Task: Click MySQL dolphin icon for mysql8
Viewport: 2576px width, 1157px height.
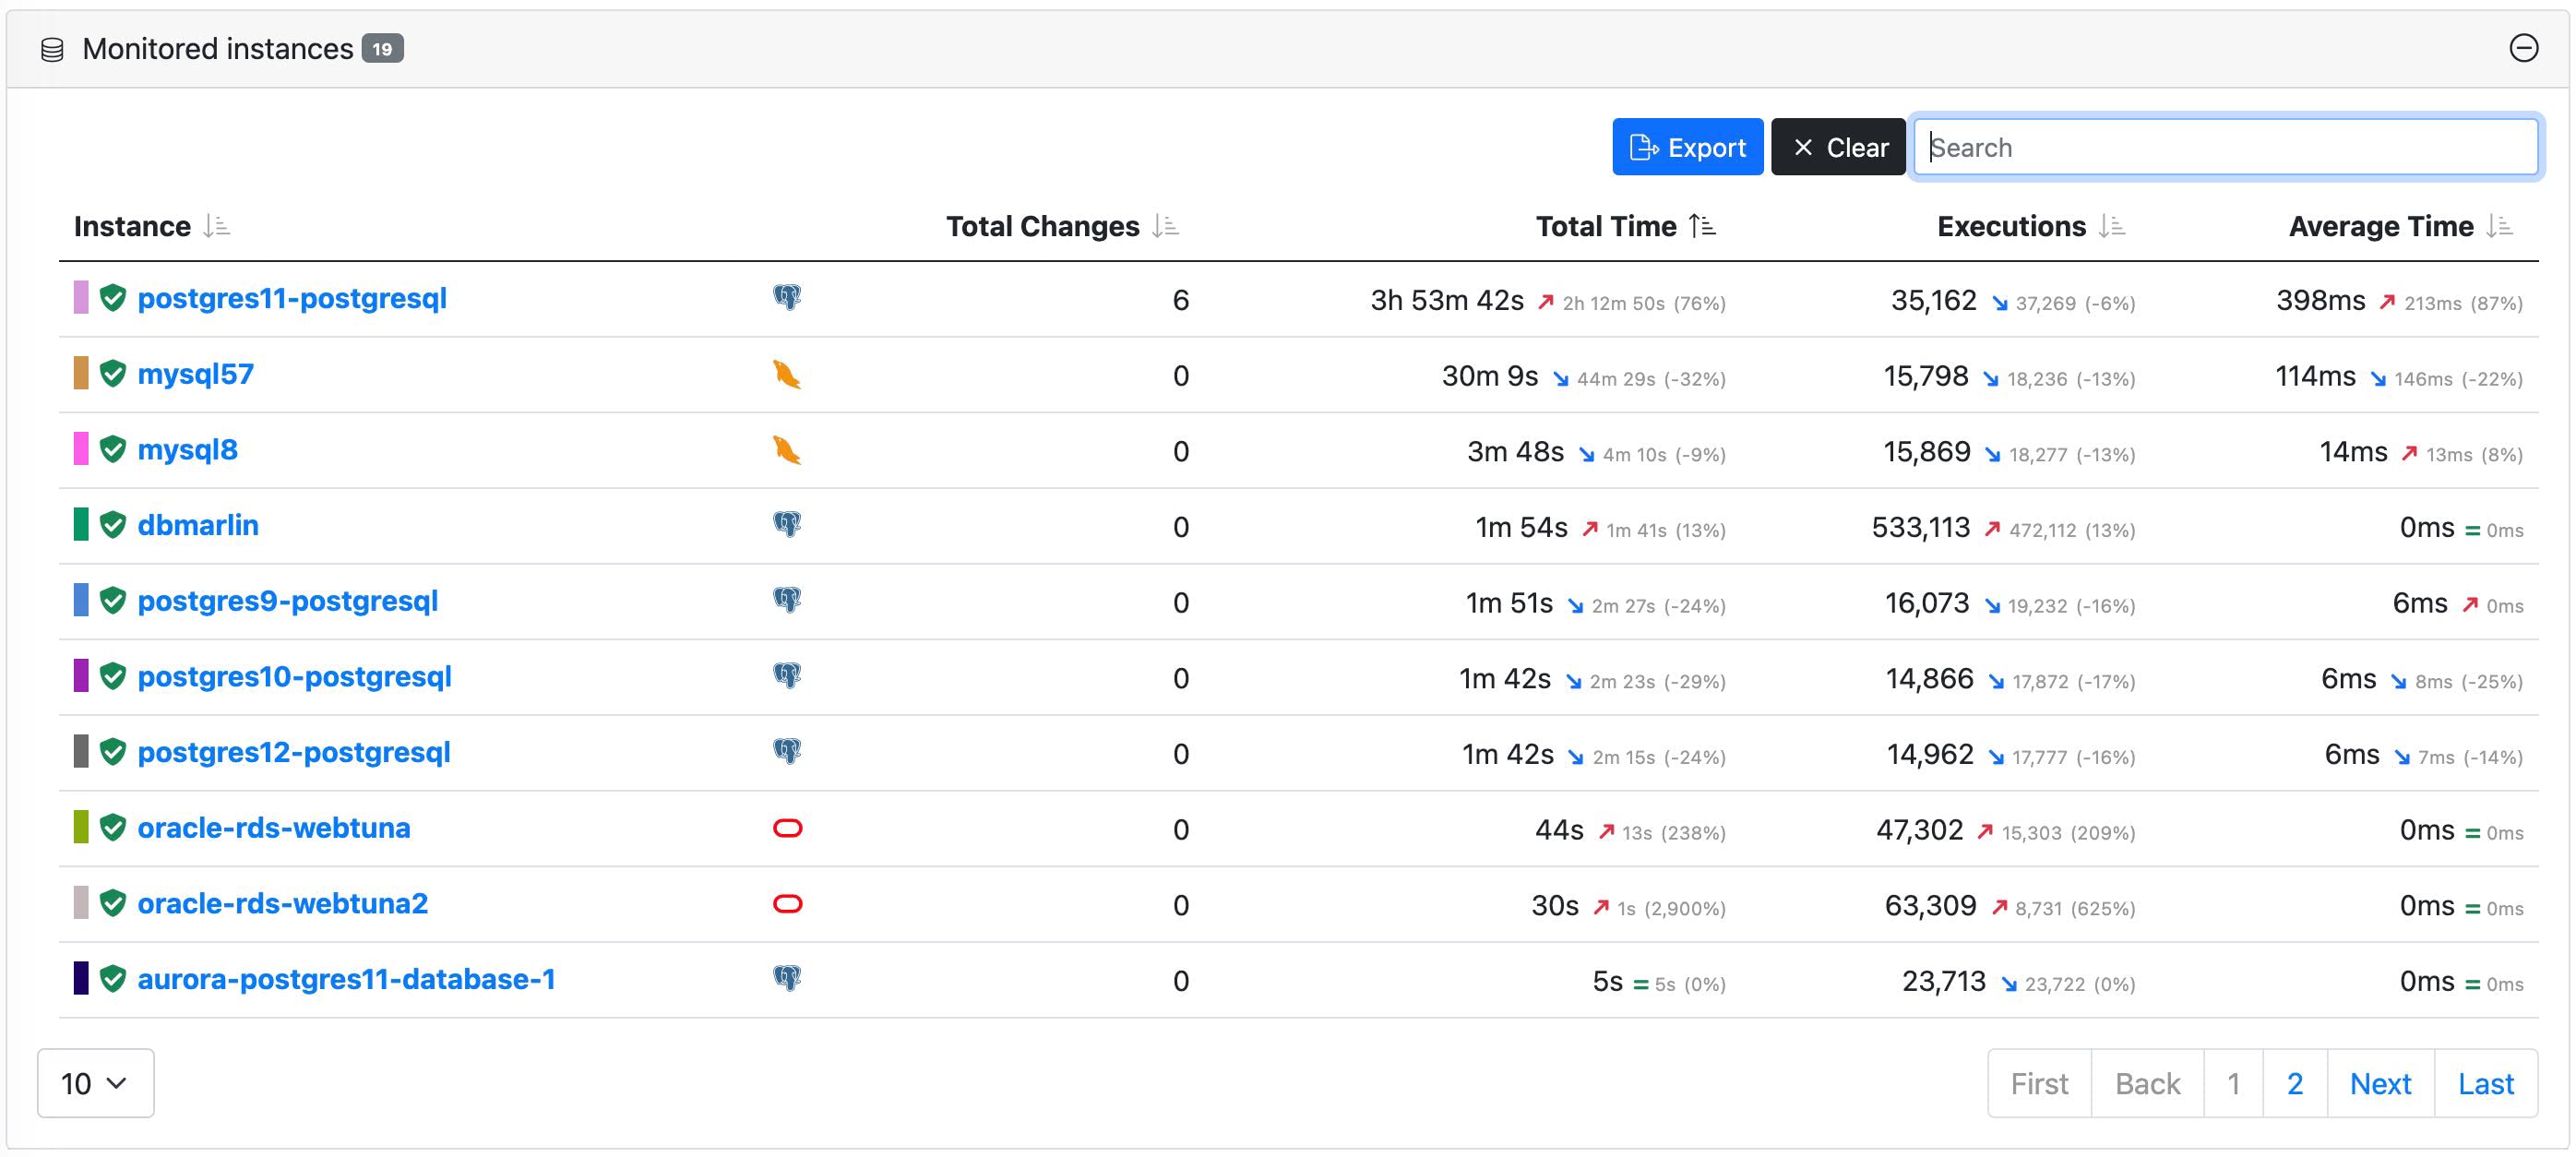Action: pos(787,450)
